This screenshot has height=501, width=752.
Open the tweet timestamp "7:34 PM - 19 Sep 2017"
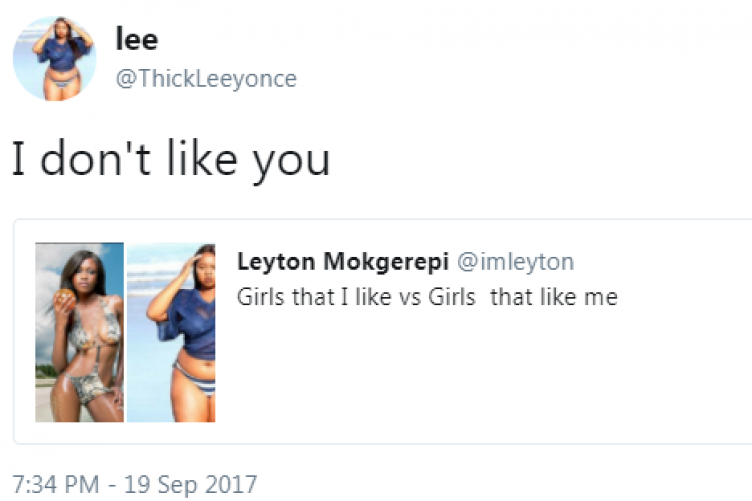[x=134, y=485]
